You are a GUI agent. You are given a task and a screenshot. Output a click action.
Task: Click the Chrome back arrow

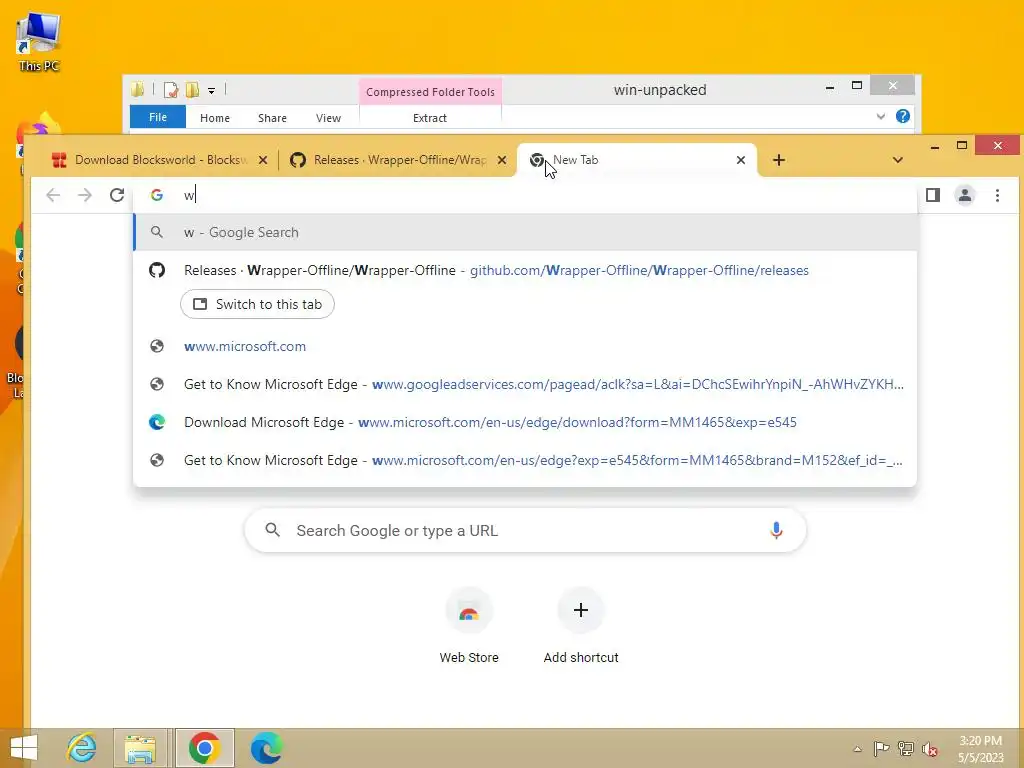53,195
